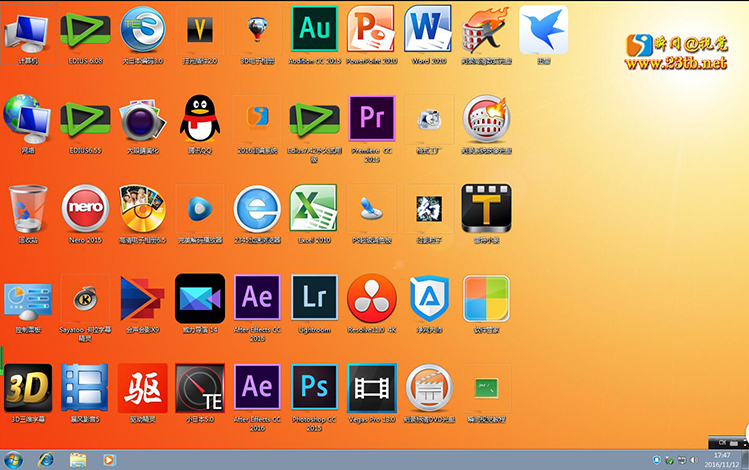Select the DaVinci Resolve icon
Image resolution: width=749 pixels, height=470 pixels.
(x=372, y=298)
